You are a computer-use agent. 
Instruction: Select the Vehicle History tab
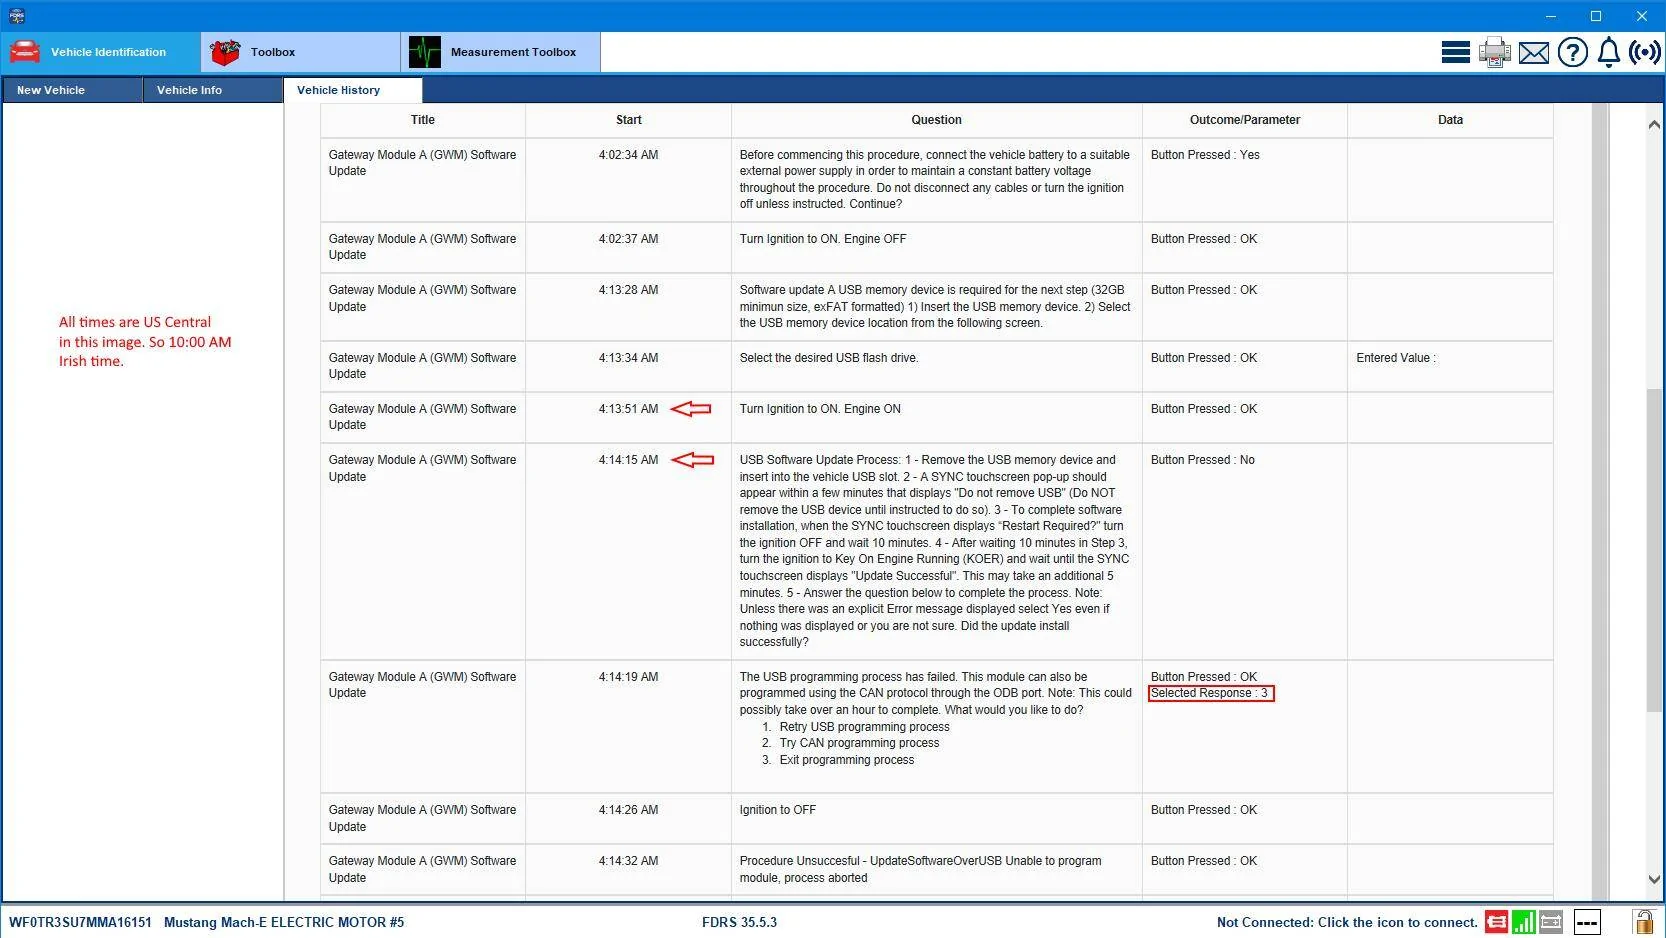point(353,90)
